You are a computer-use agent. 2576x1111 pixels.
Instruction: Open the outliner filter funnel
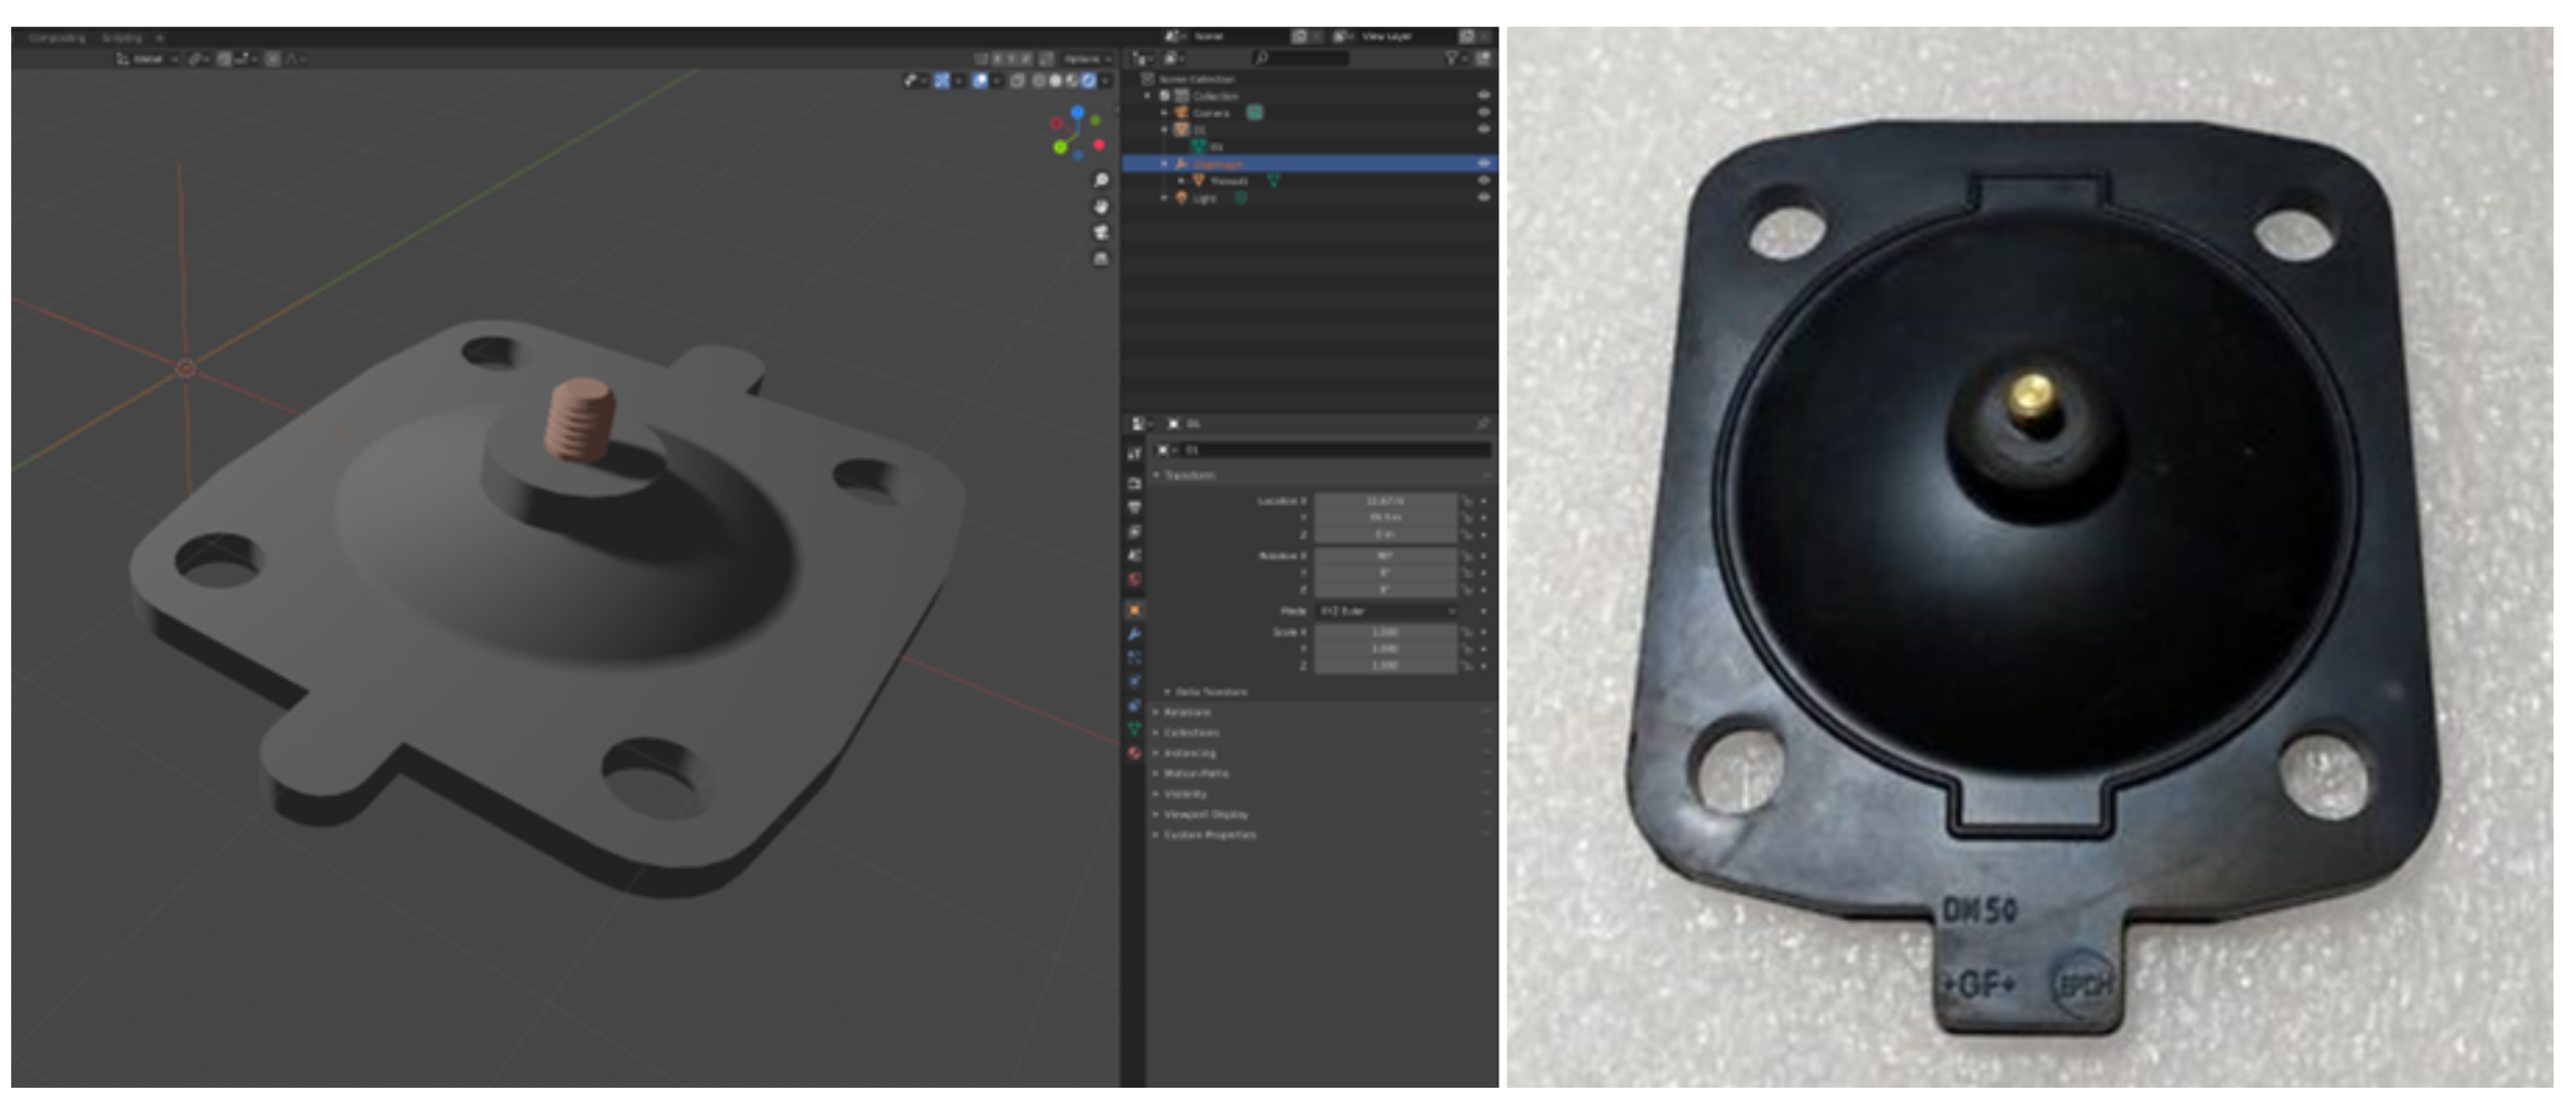pyautogui.click(x=1452, y=59)
